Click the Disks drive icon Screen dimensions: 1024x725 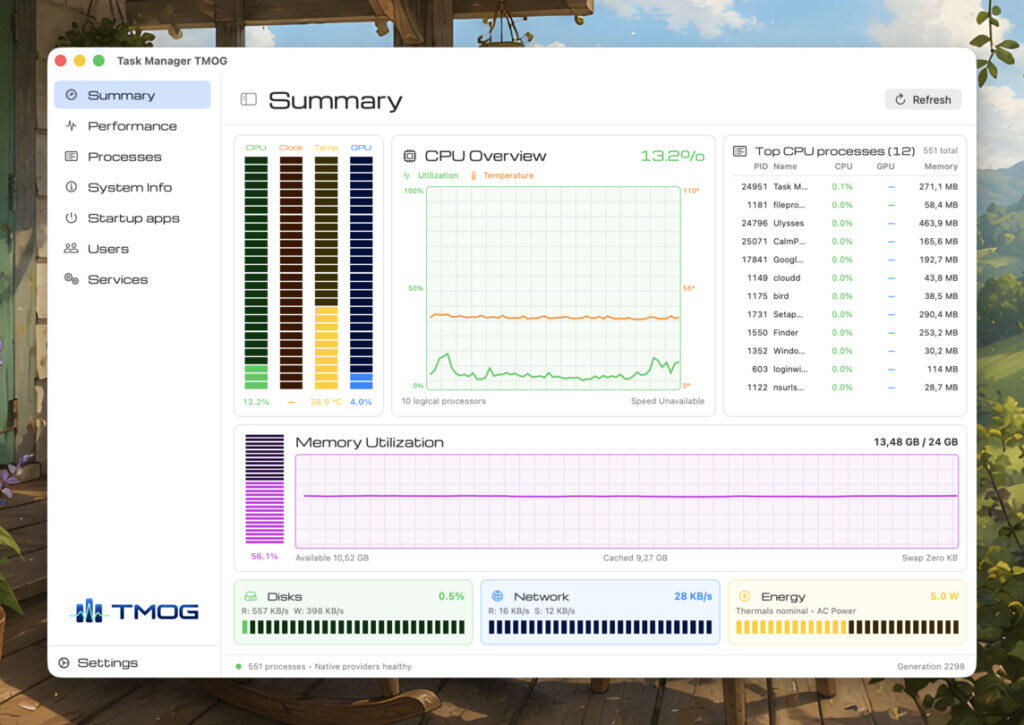251,596
